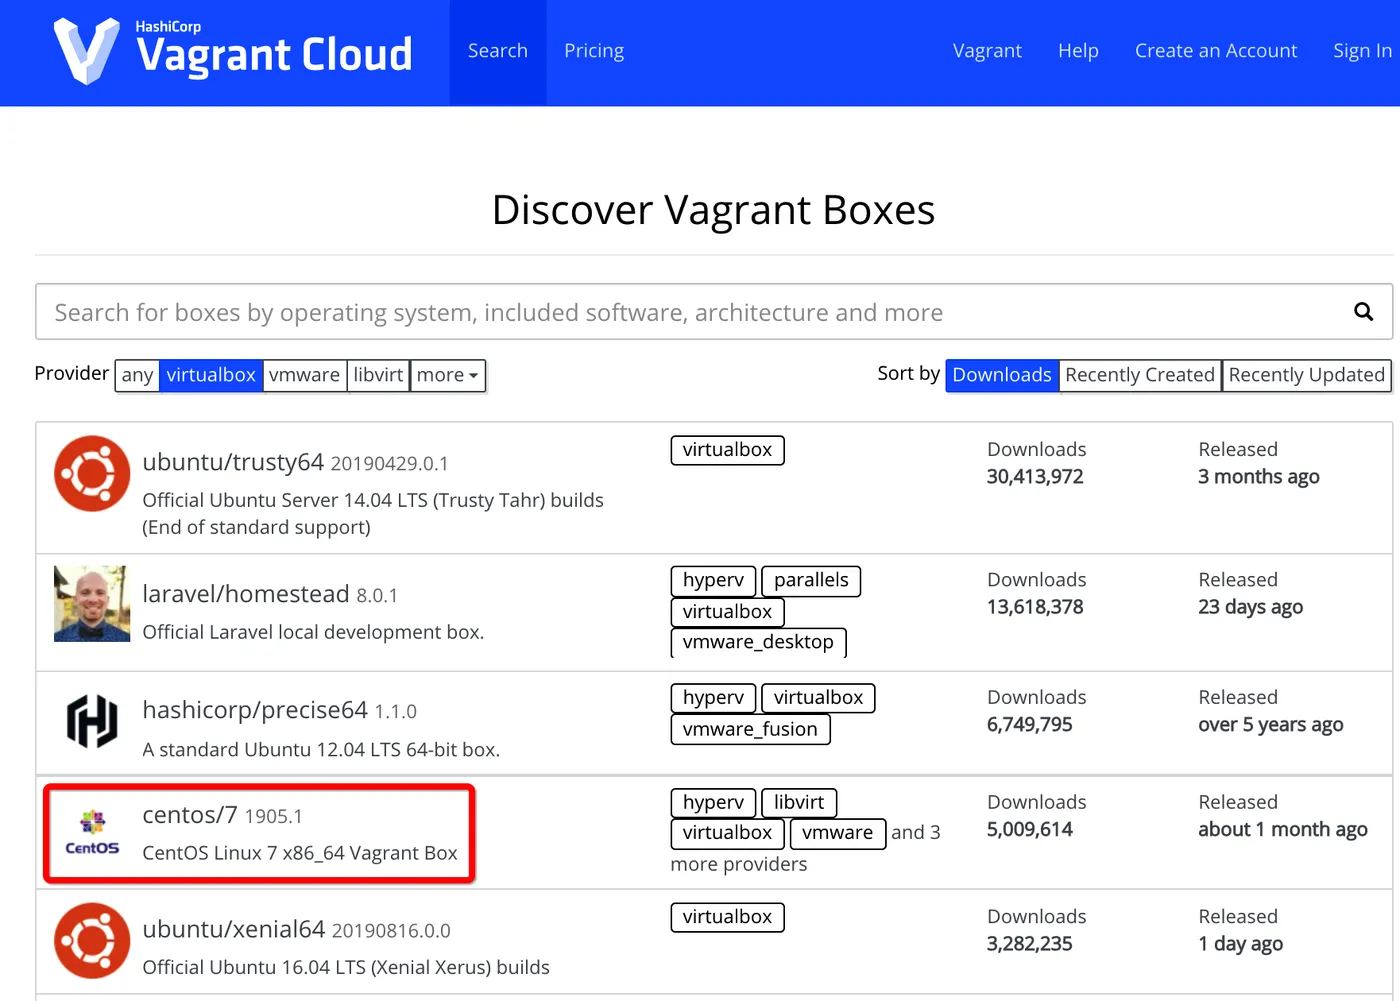Screen dimensions: 1400x1001
Task: Click virtualbox tag on ubuntu/trusty64 row
Action: pos(727,450)
